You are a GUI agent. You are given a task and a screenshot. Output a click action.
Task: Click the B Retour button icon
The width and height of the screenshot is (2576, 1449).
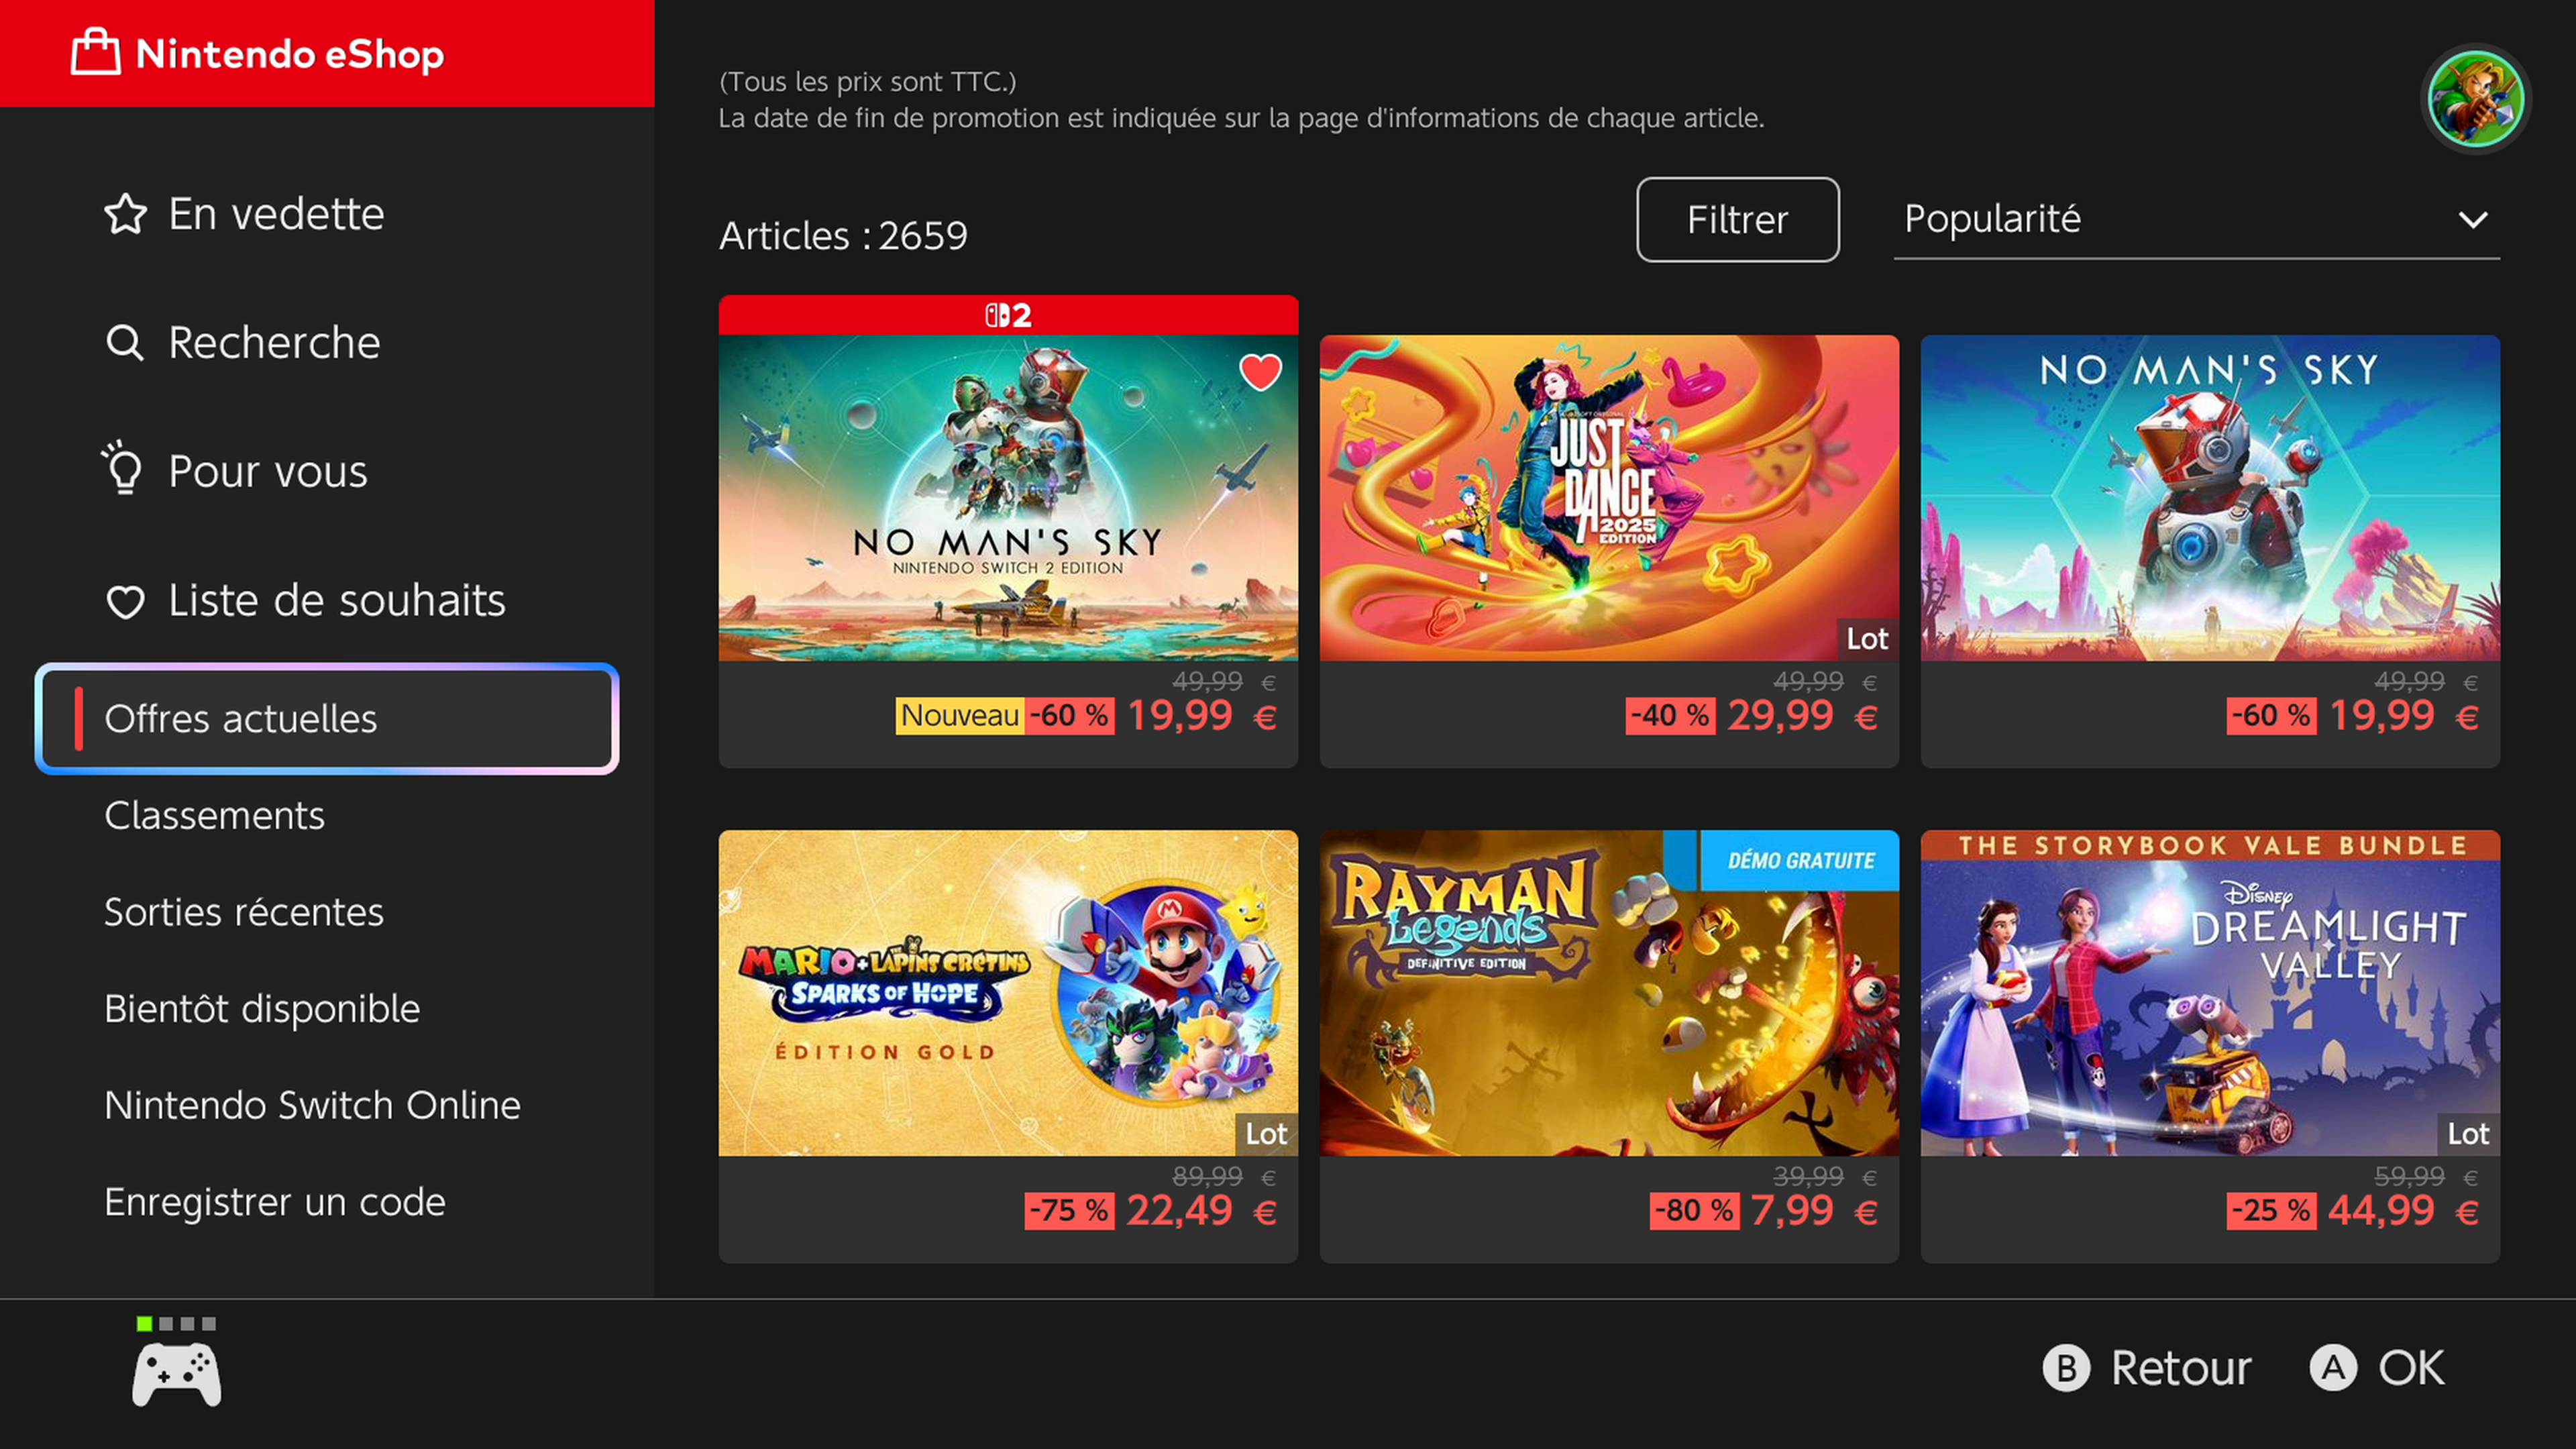2066,1368
